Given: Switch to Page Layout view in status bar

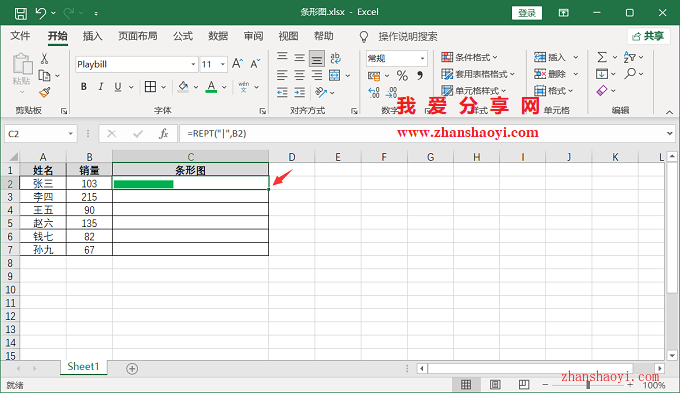Looking at the screenshot, I should pyautogui.click(x=495, y=384).
